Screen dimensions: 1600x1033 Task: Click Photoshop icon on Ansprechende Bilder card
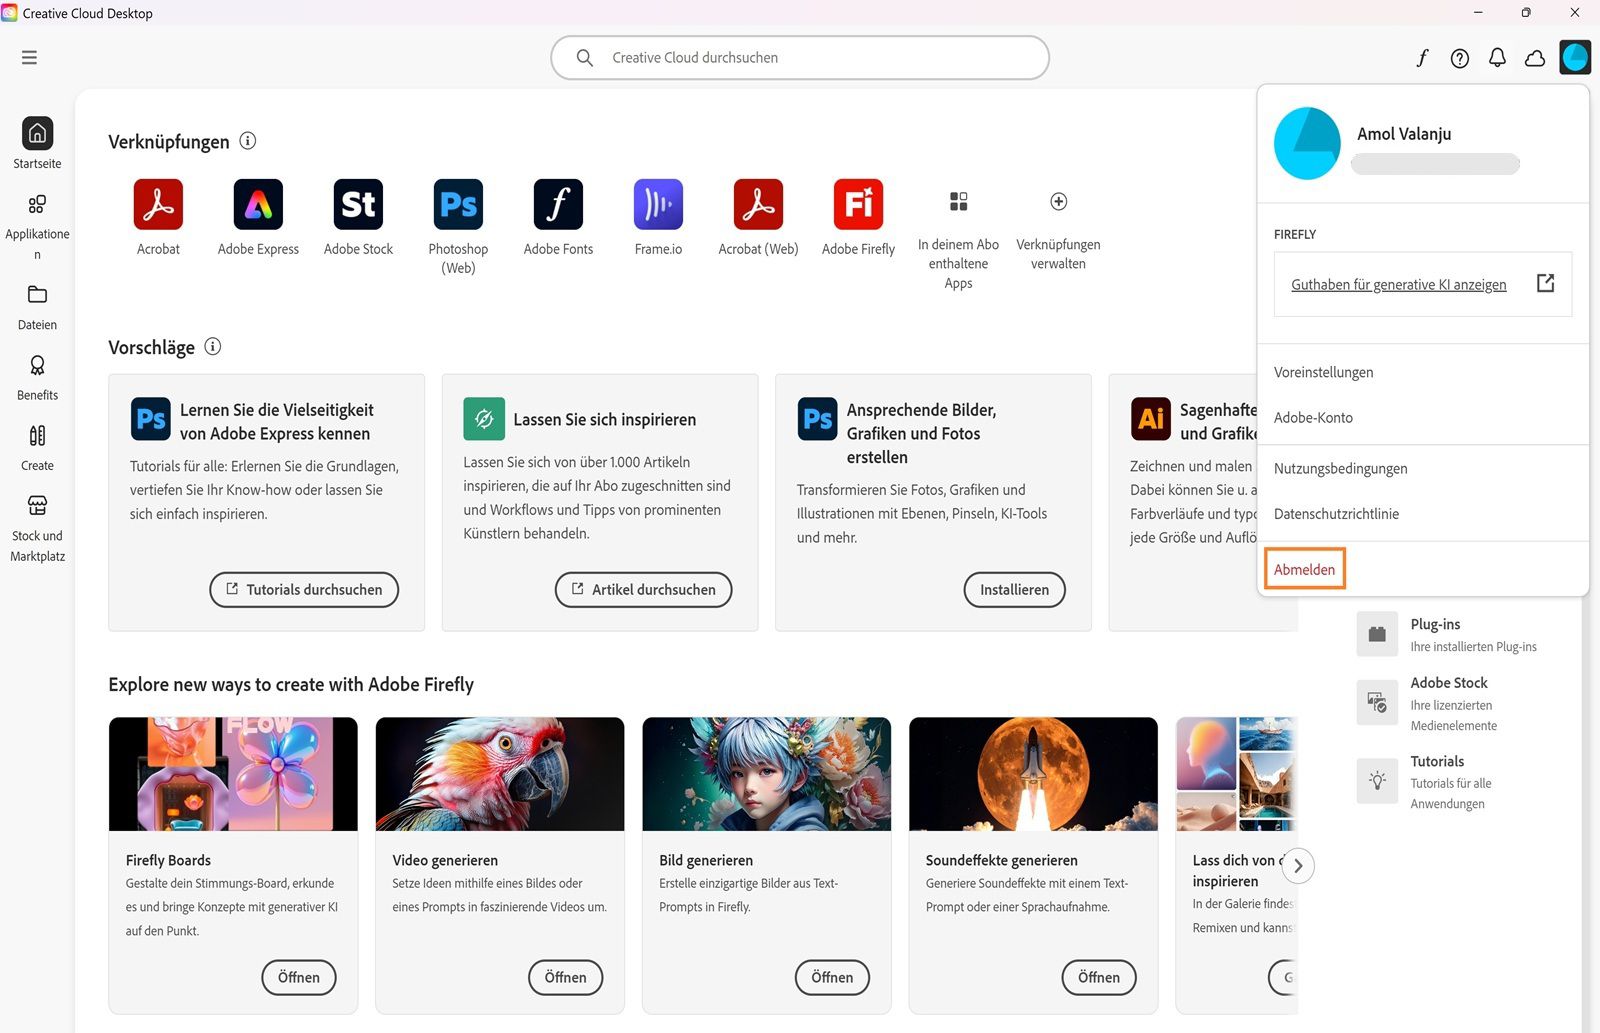point(817,419)
